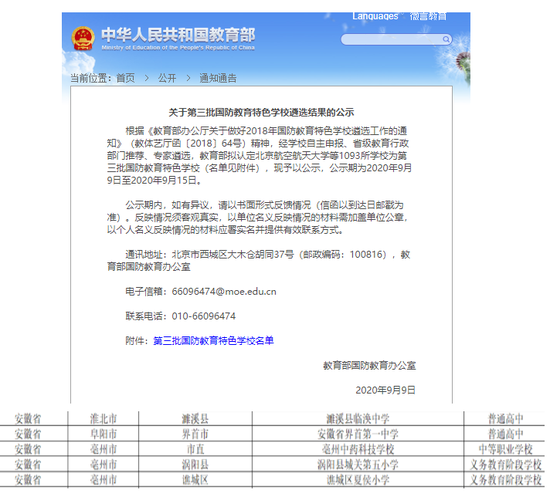
Task: Select the 涡阳县 county cell
Action: click(x=195, y=465)
